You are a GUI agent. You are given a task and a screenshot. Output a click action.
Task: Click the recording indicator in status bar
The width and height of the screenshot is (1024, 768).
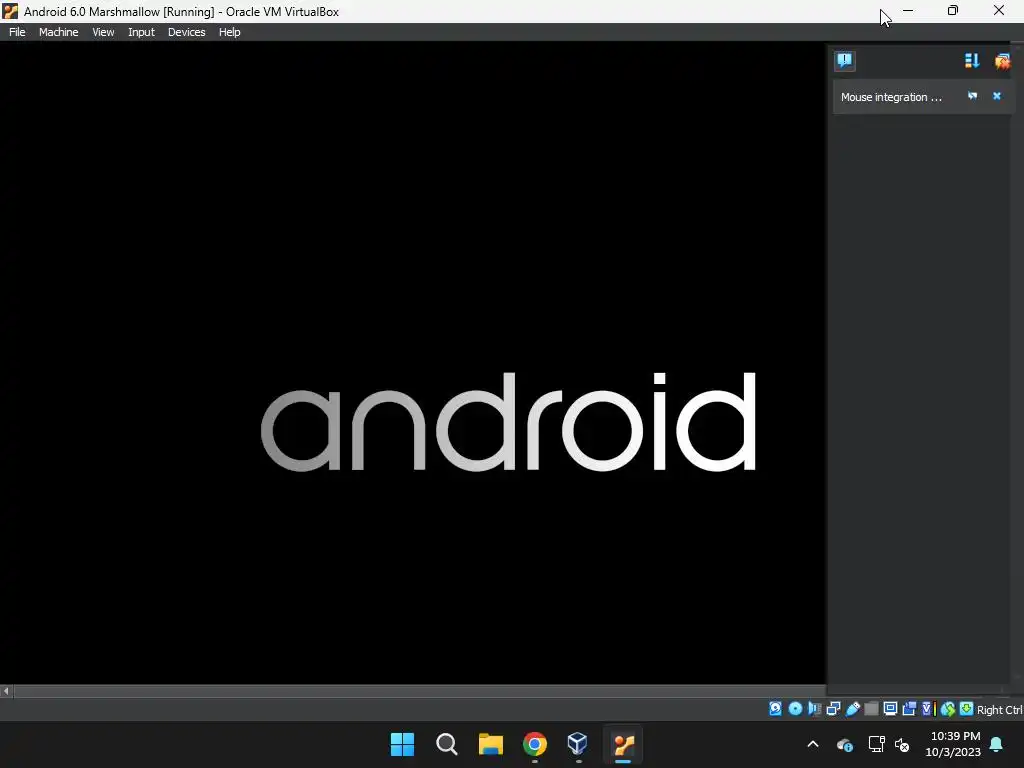tap(909, 709)
